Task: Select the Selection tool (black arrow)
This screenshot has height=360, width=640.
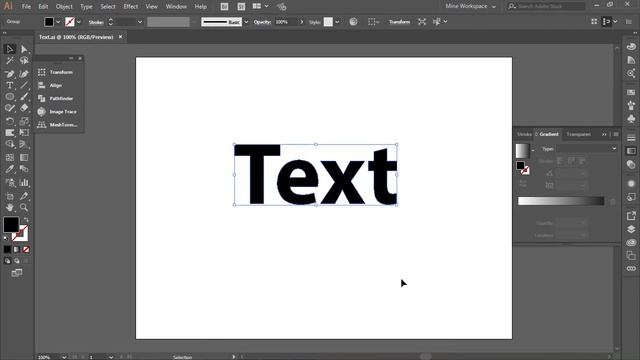Action: (x=10, y=49)
